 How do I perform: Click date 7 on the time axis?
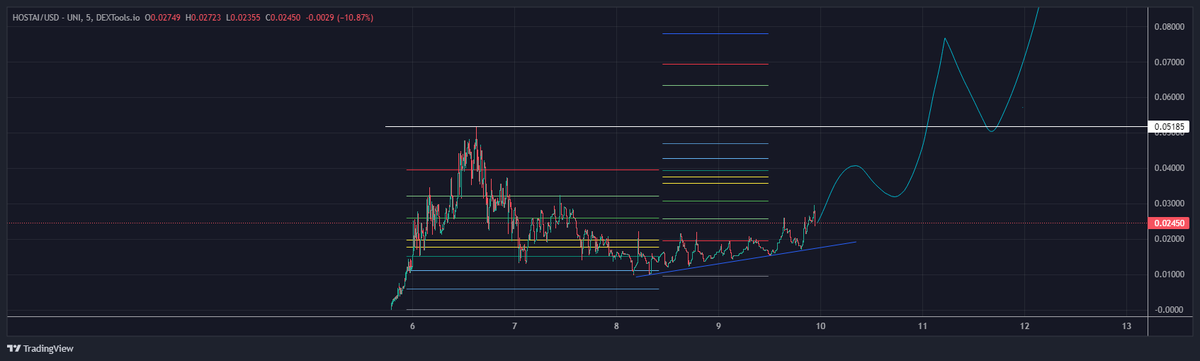pyautogui.click(x=514, y=327)
